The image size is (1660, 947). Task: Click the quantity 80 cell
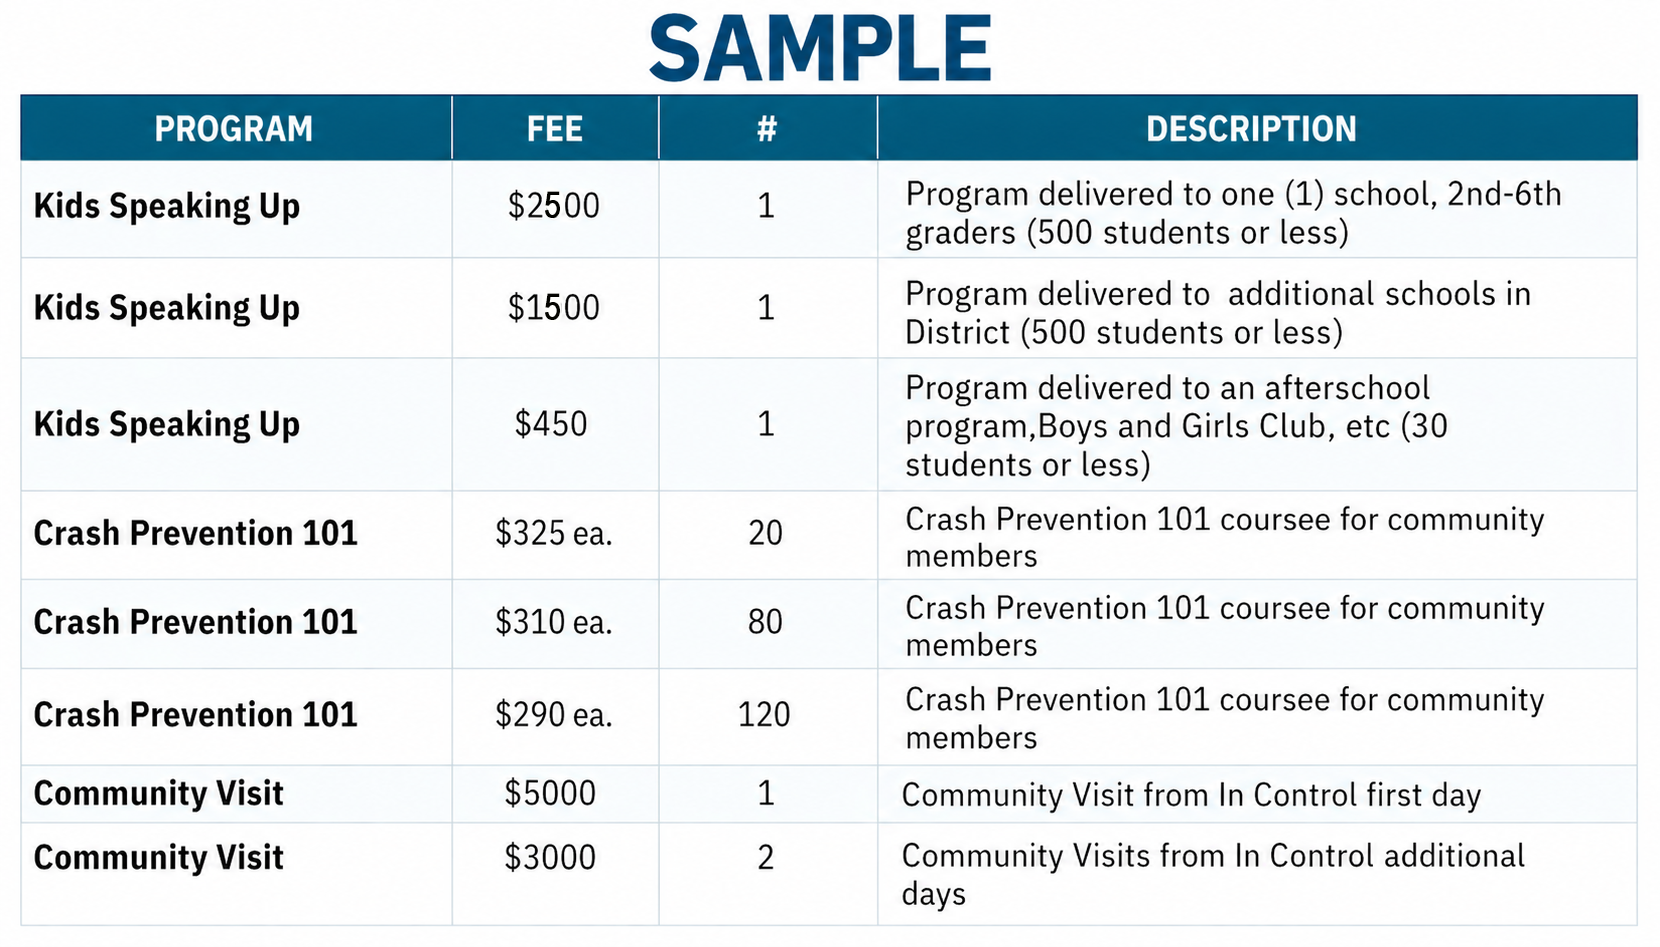click(x=766, y=622)
